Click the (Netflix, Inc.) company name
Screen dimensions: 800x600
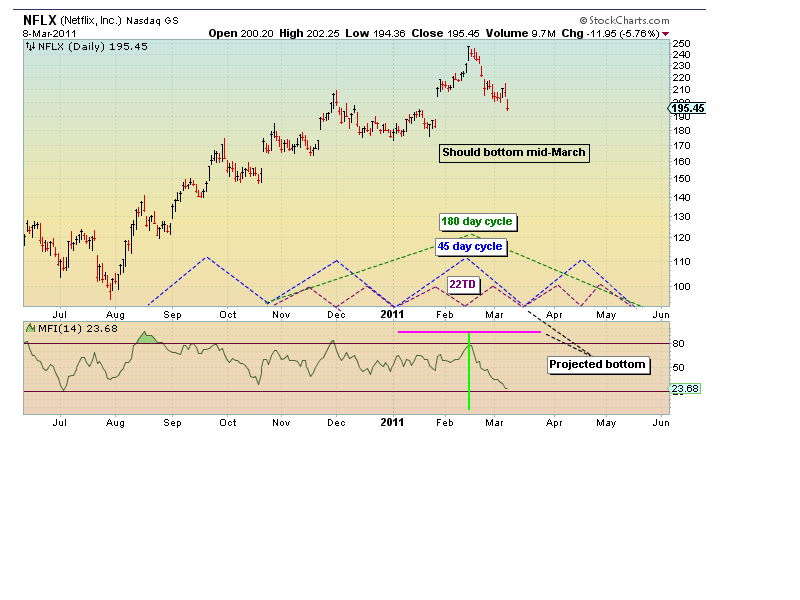pos(91,20)
